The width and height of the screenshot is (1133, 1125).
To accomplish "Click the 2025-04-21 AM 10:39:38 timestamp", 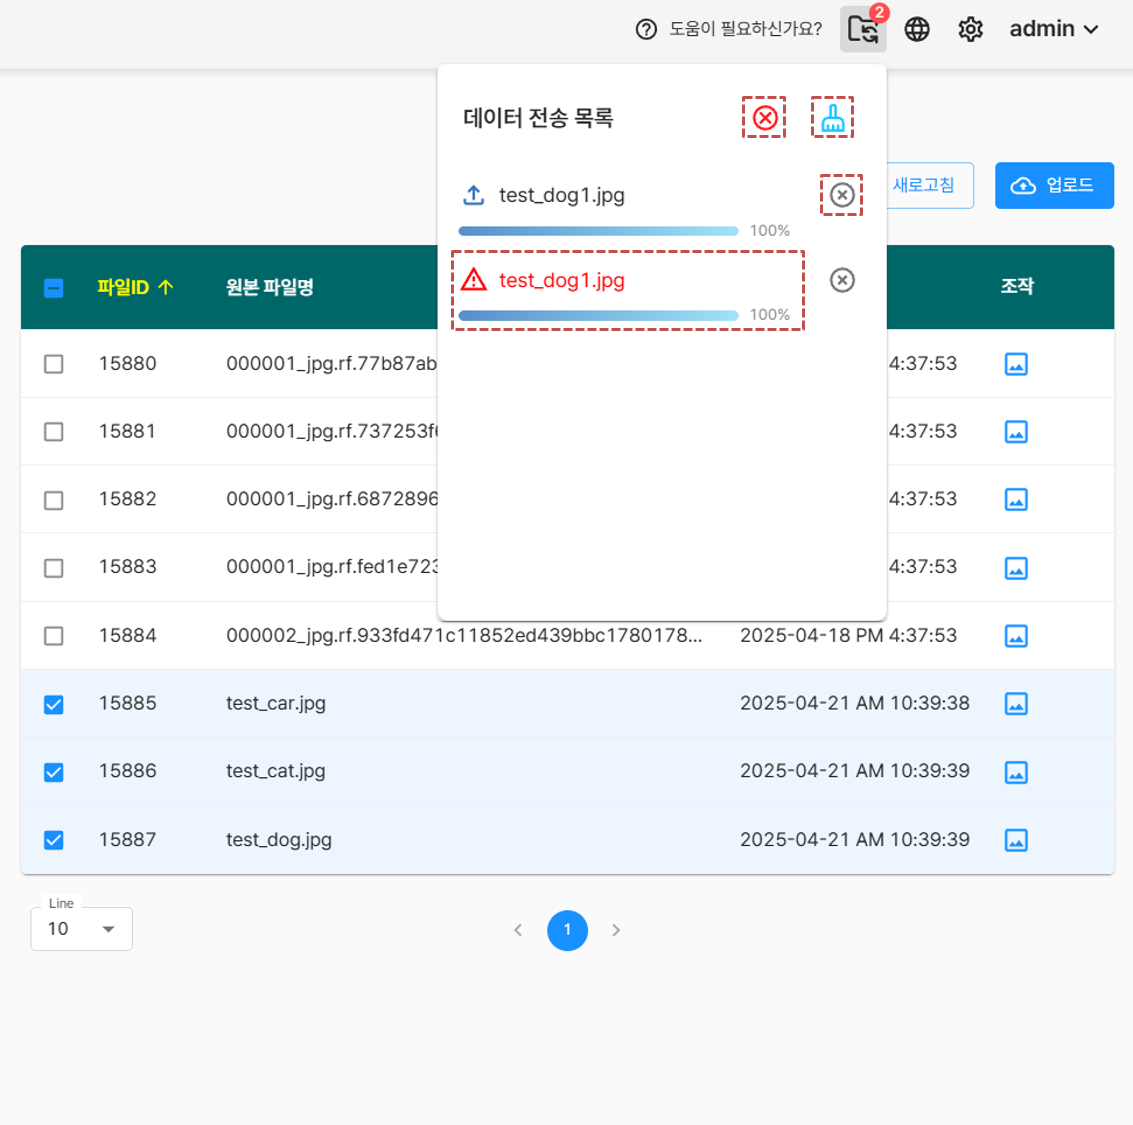I will pyautogui.click(x=855, y=704).
